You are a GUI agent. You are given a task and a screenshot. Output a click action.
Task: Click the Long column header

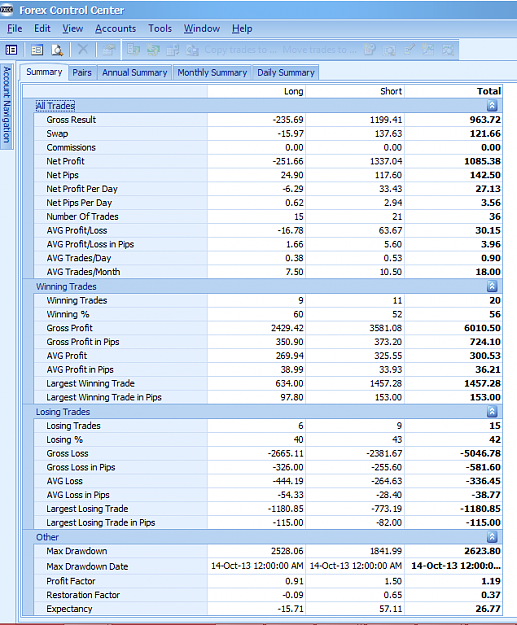pos(256,91)
